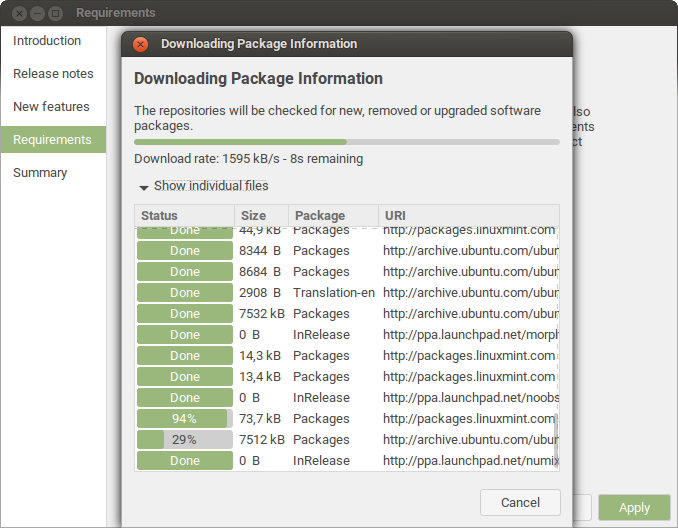
Task: Select the InRelease row for launchpad noobs
Action: tap(347, 397)
